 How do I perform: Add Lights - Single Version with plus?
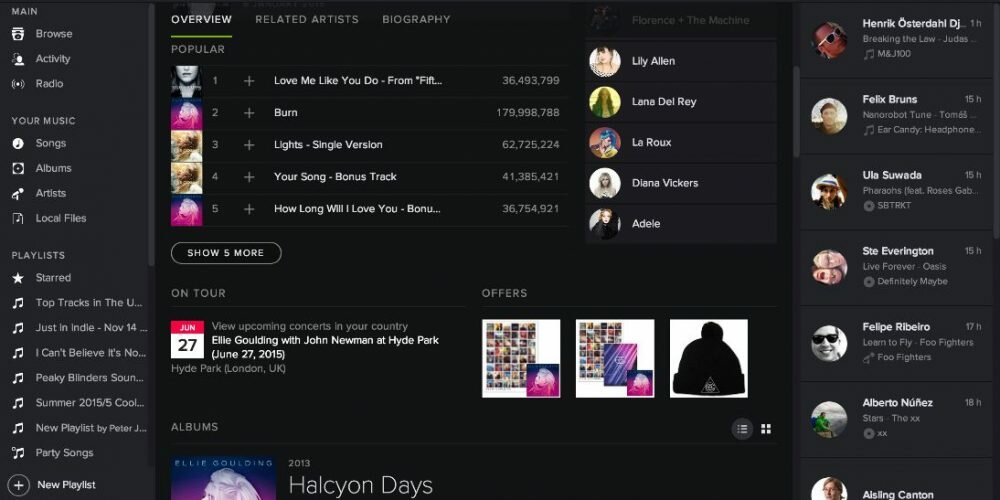[x=249, y=145]
